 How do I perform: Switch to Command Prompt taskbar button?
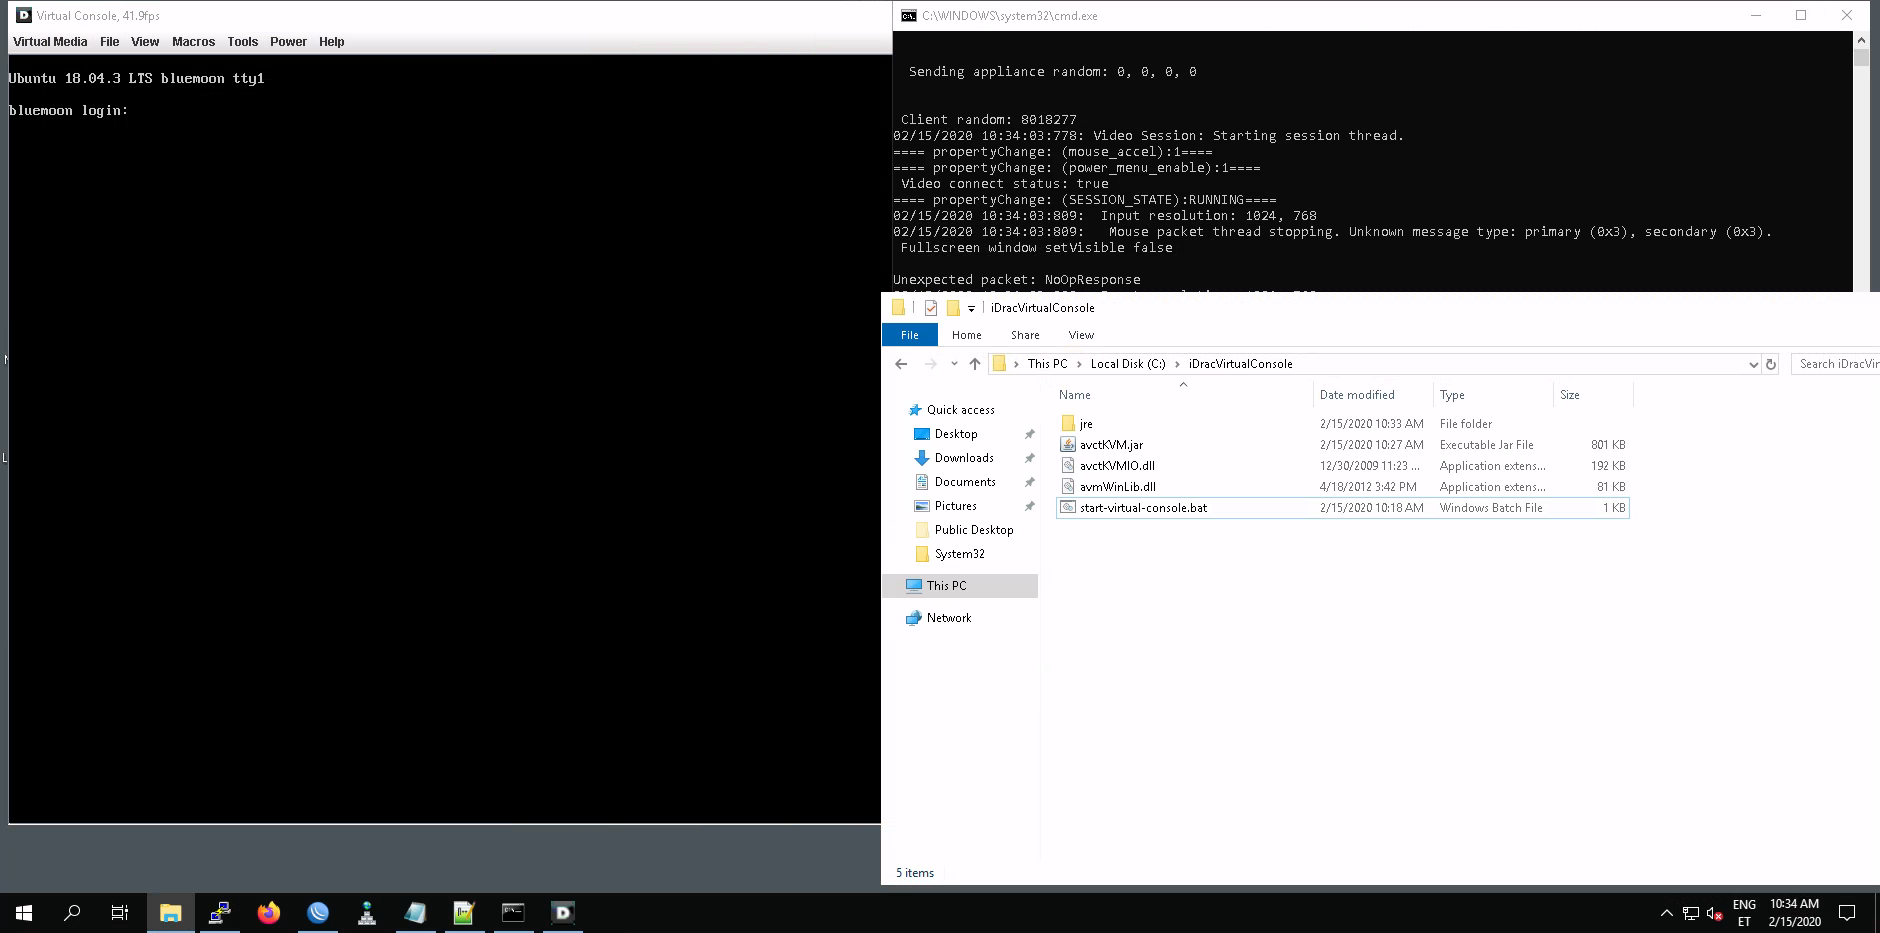pos(513,912)
